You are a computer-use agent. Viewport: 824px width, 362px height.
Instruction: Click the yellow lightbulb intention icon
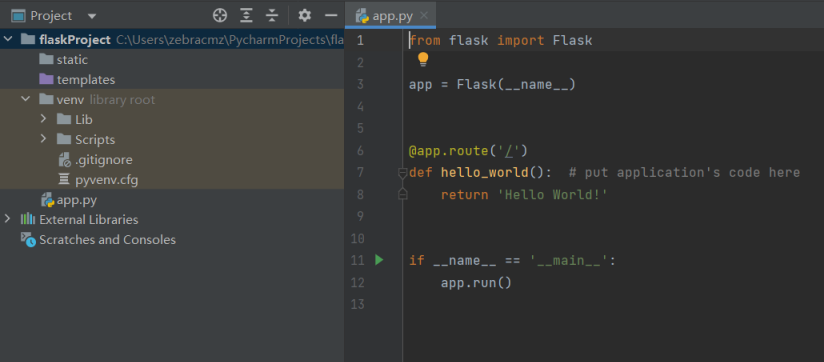pyautogui.click(x=423, y=60)
